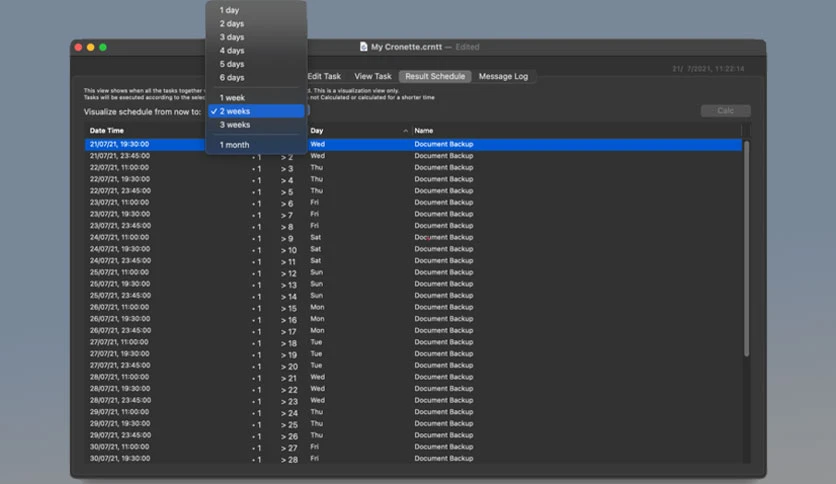Close the window with red button
The height and width of the screenshot is (484, 836).
(78, 47)
